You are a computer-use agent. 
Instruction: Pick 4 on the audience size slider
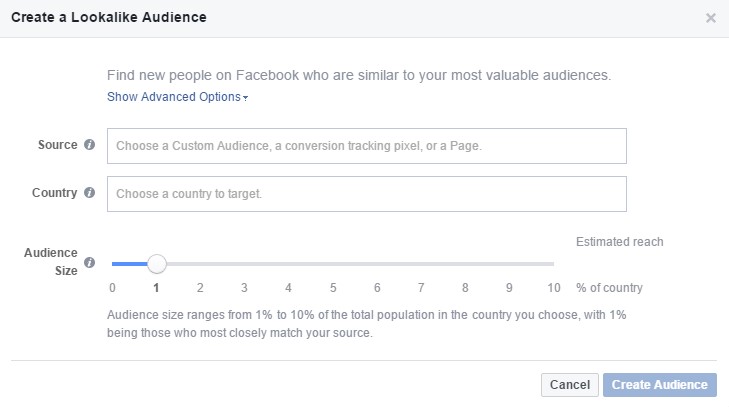[288, 264]
